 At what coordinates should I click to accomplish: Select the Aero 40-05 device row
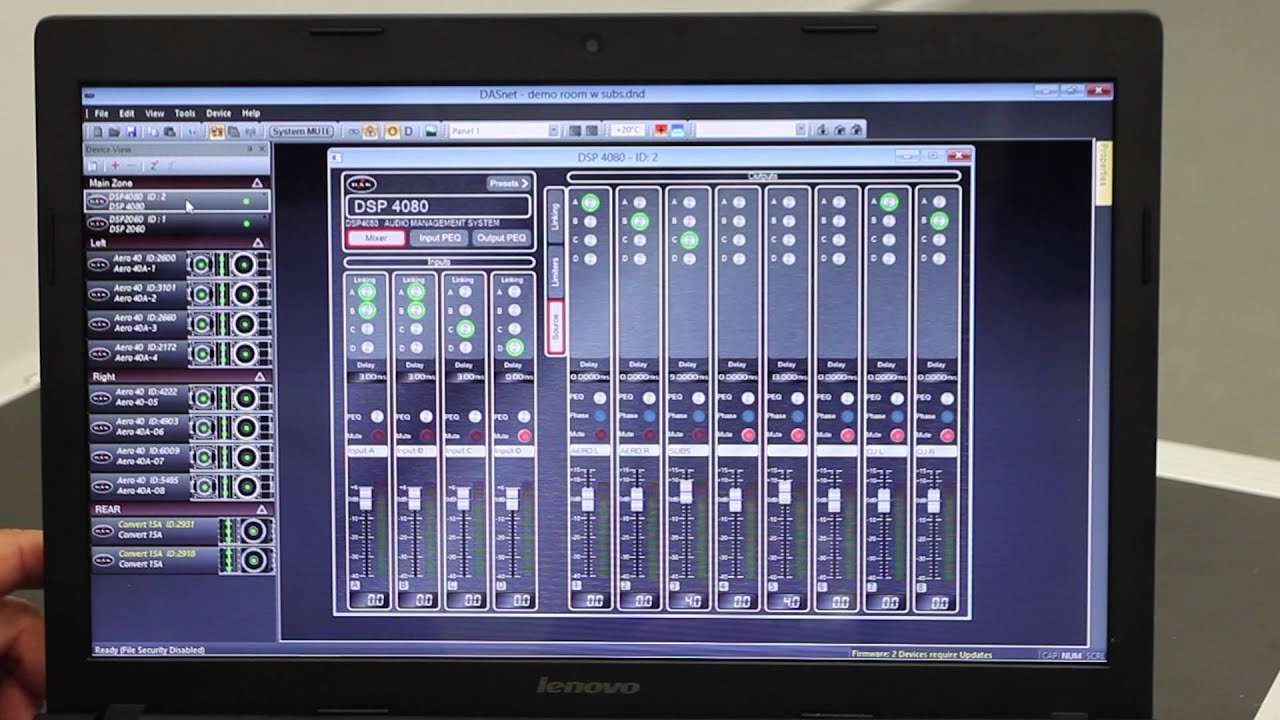[x=180, y=398]
